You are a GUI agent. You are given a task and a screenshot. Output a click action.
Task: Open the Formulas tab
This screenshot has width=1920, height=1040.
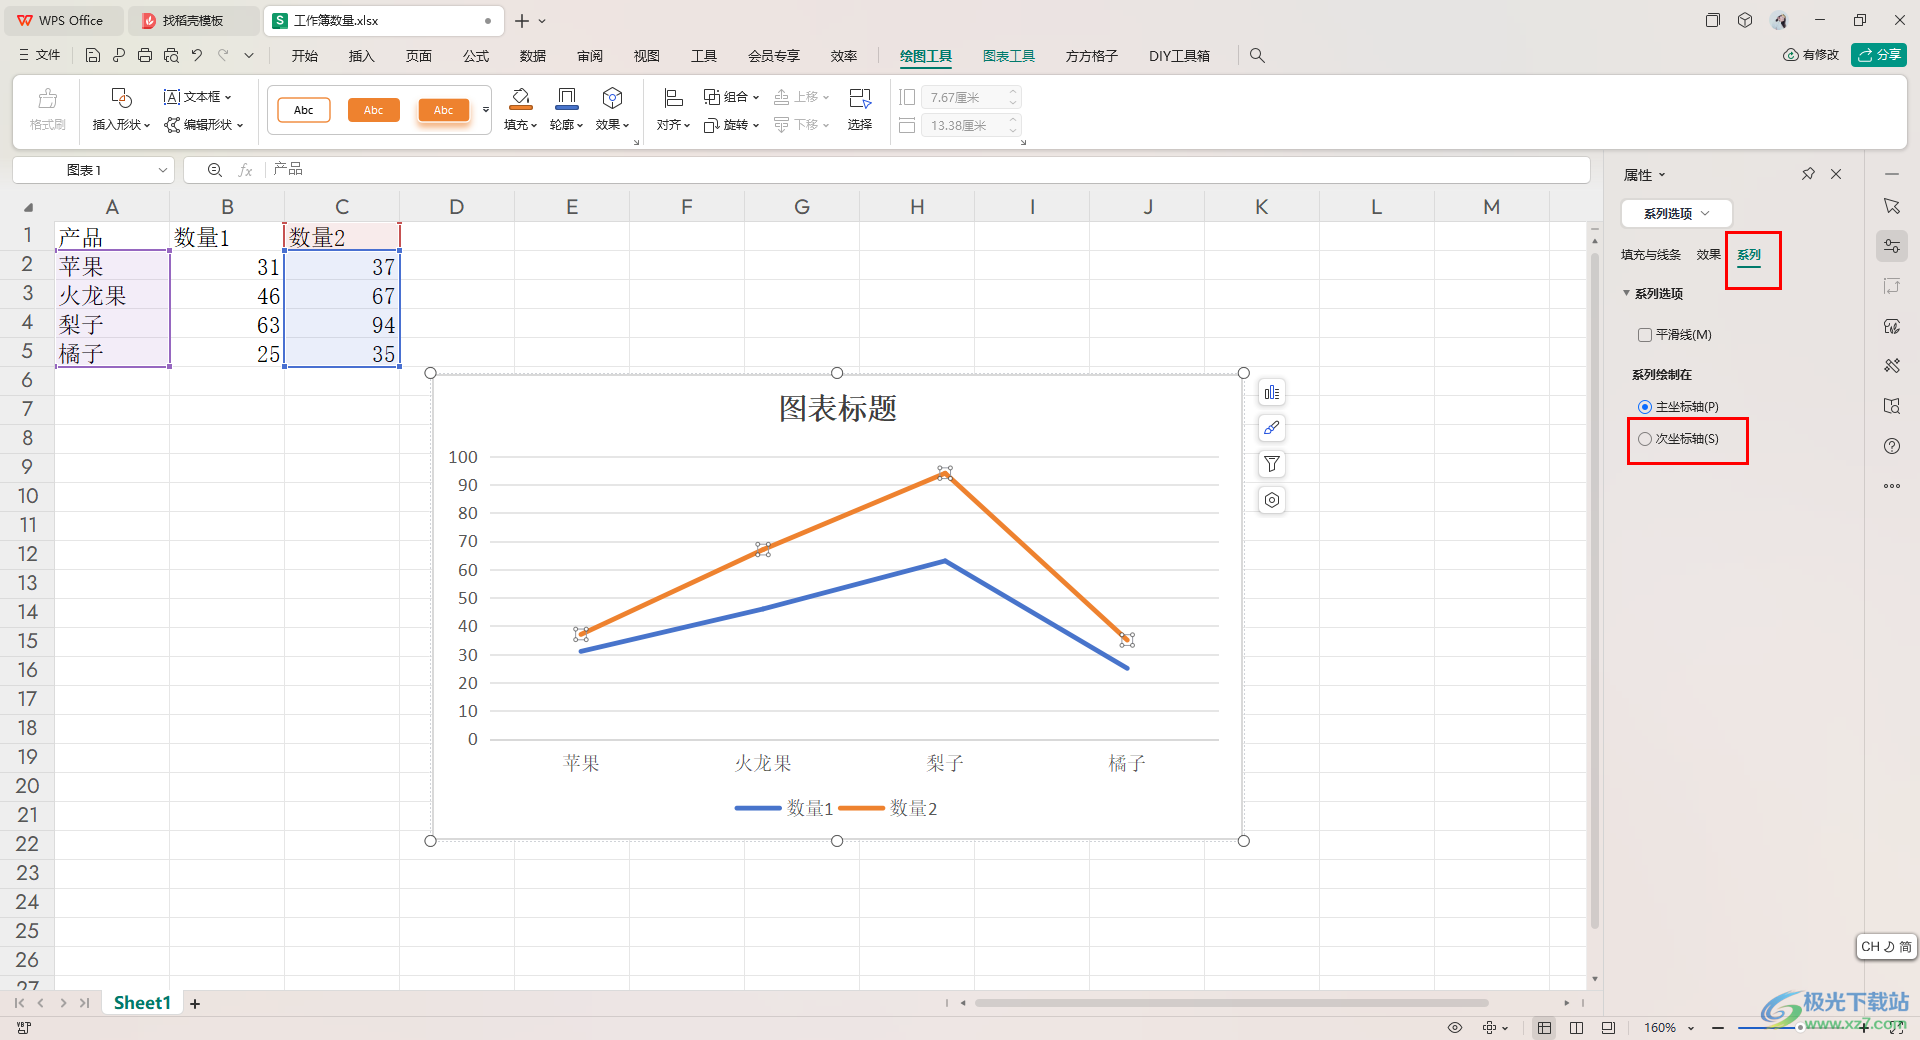[x=476, y=56]
